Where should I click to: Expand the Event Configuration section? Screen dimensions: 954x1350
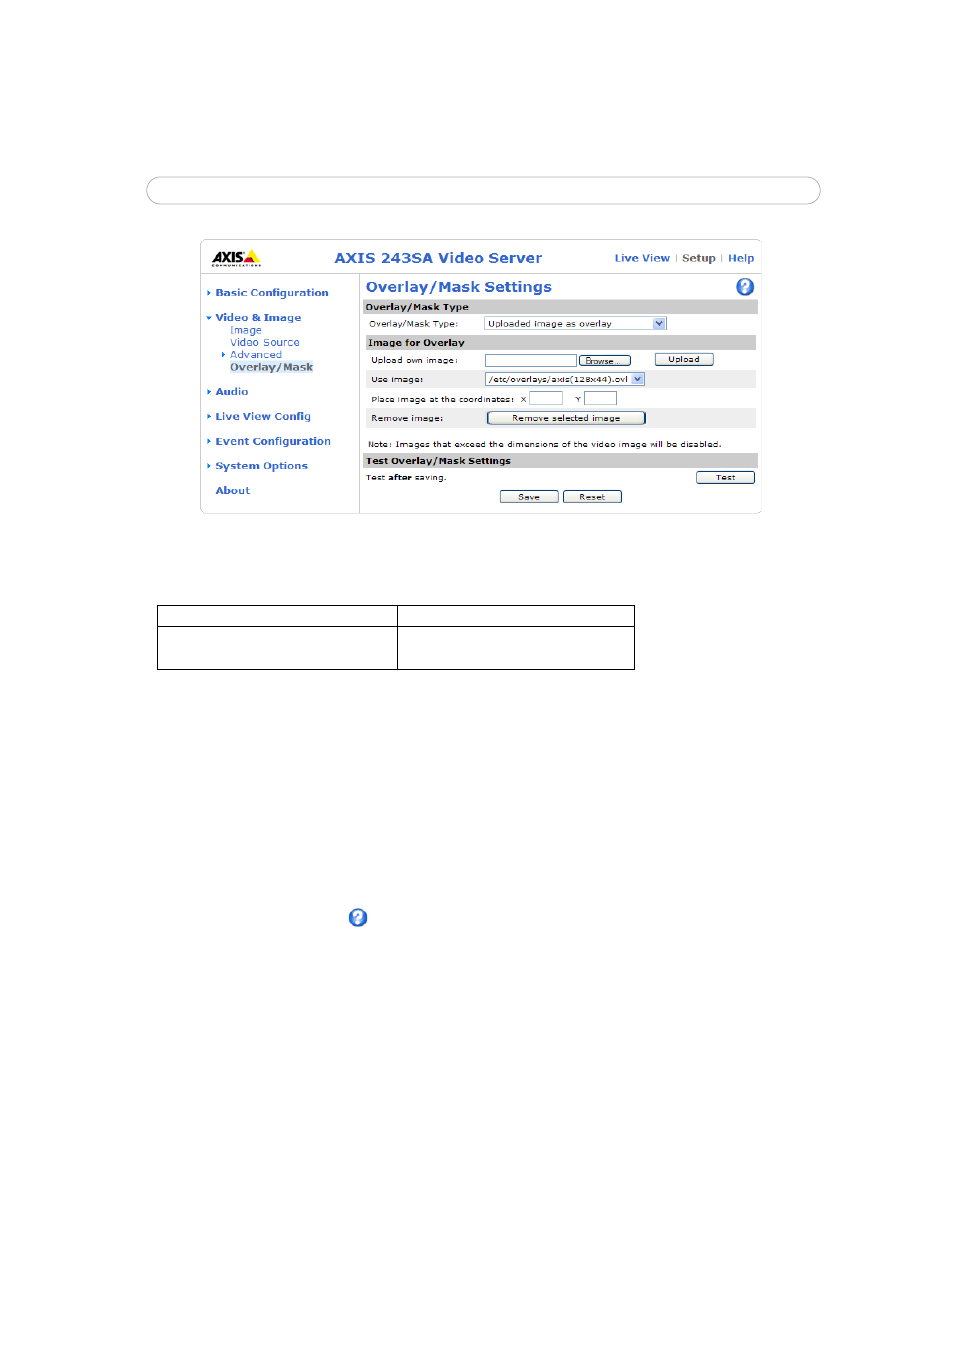[272, 441]
